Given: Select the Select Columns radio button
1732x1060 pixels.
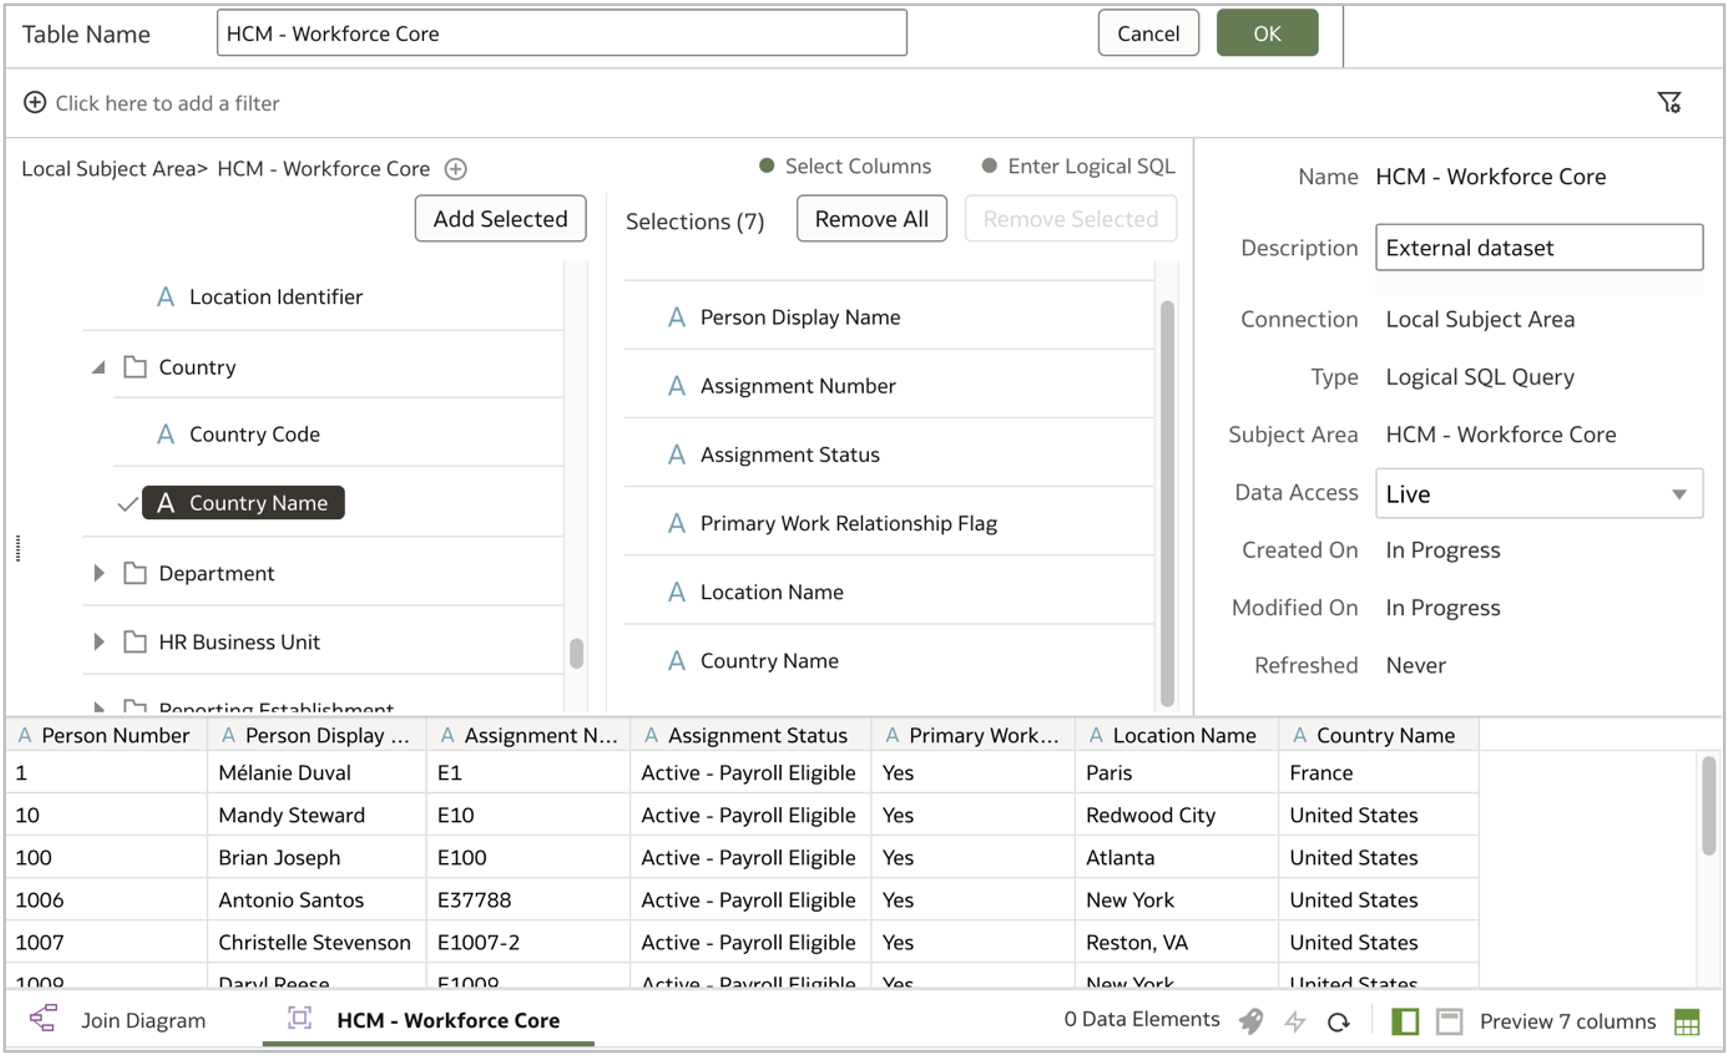Looking at the screenshot, I should coord(766,166).
